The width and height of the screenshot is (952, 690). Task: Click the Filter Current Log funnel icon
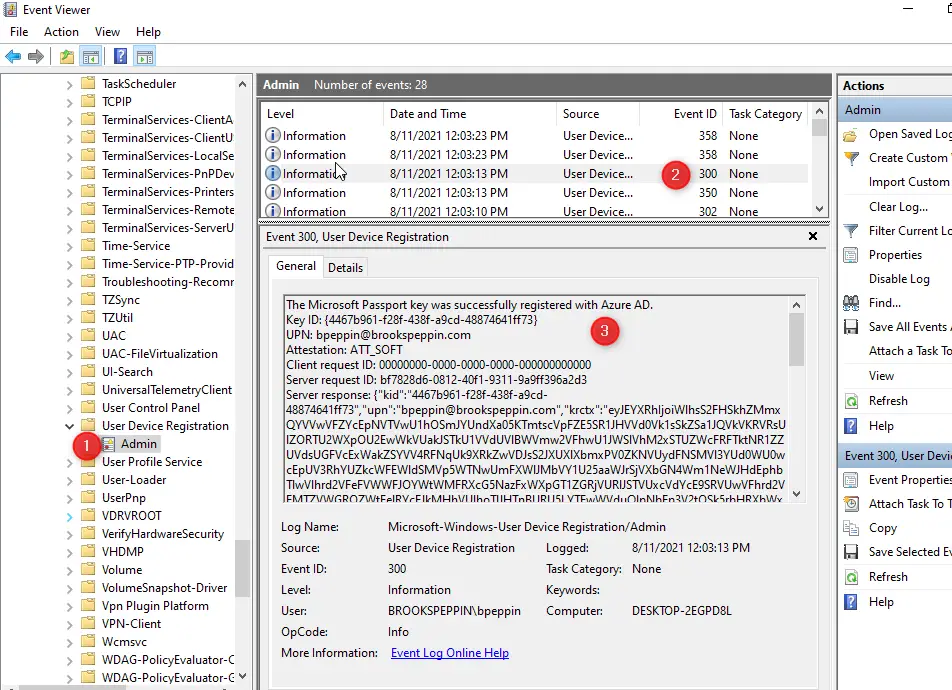click(x=851, y=231)
